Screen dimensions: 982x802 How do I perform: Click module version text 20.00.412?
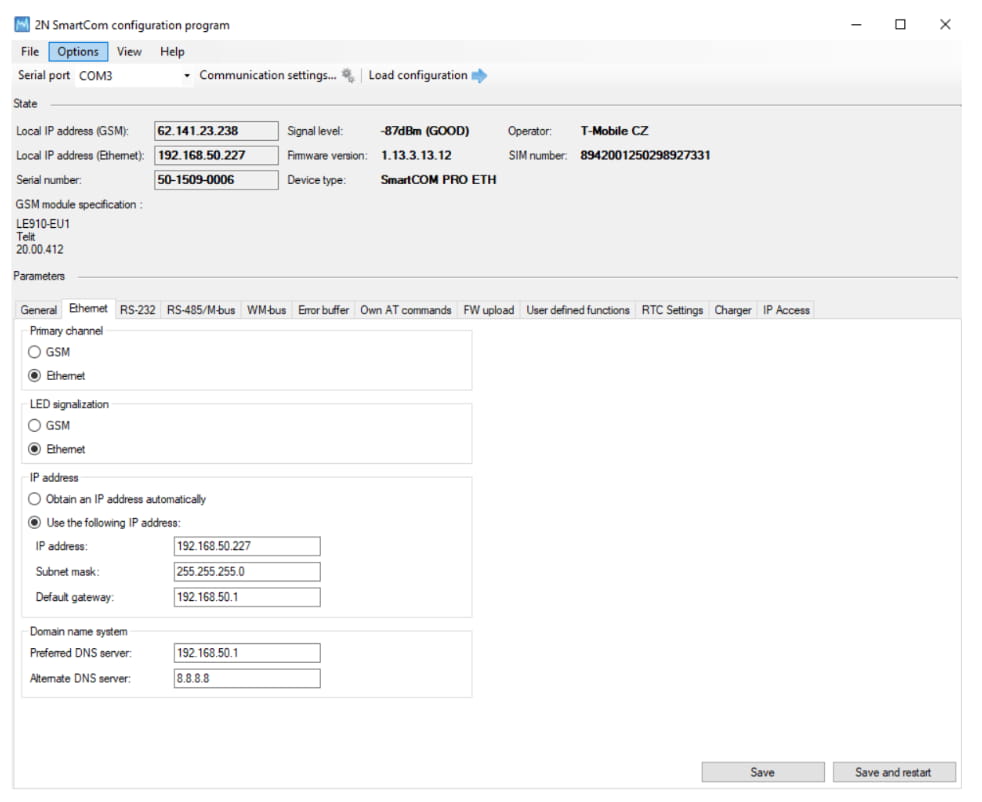[x=40, y=249]
